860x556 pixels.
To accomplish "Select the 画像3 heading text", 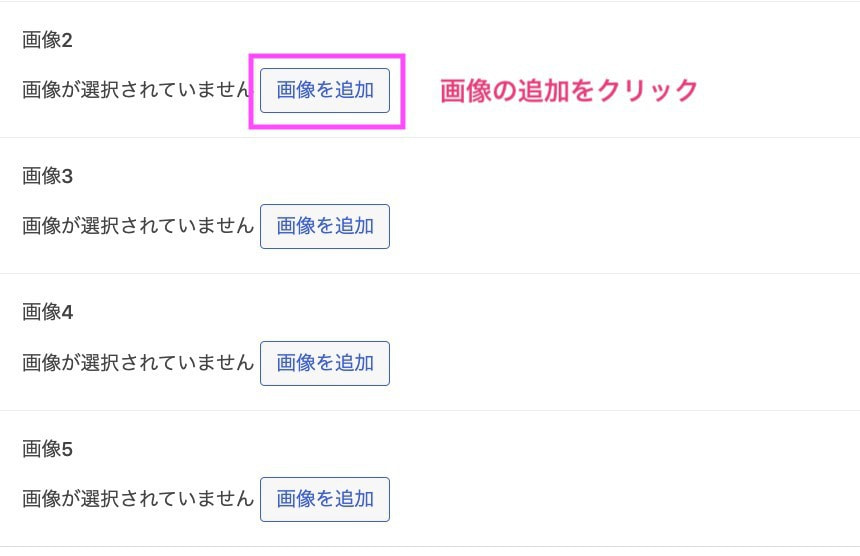I will 48,177.
